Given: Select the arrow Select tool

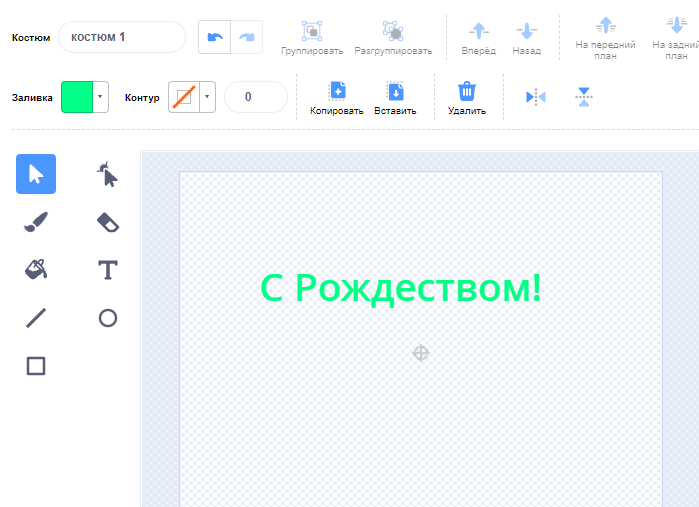Looking at the screenshot, I should (36, 174).
